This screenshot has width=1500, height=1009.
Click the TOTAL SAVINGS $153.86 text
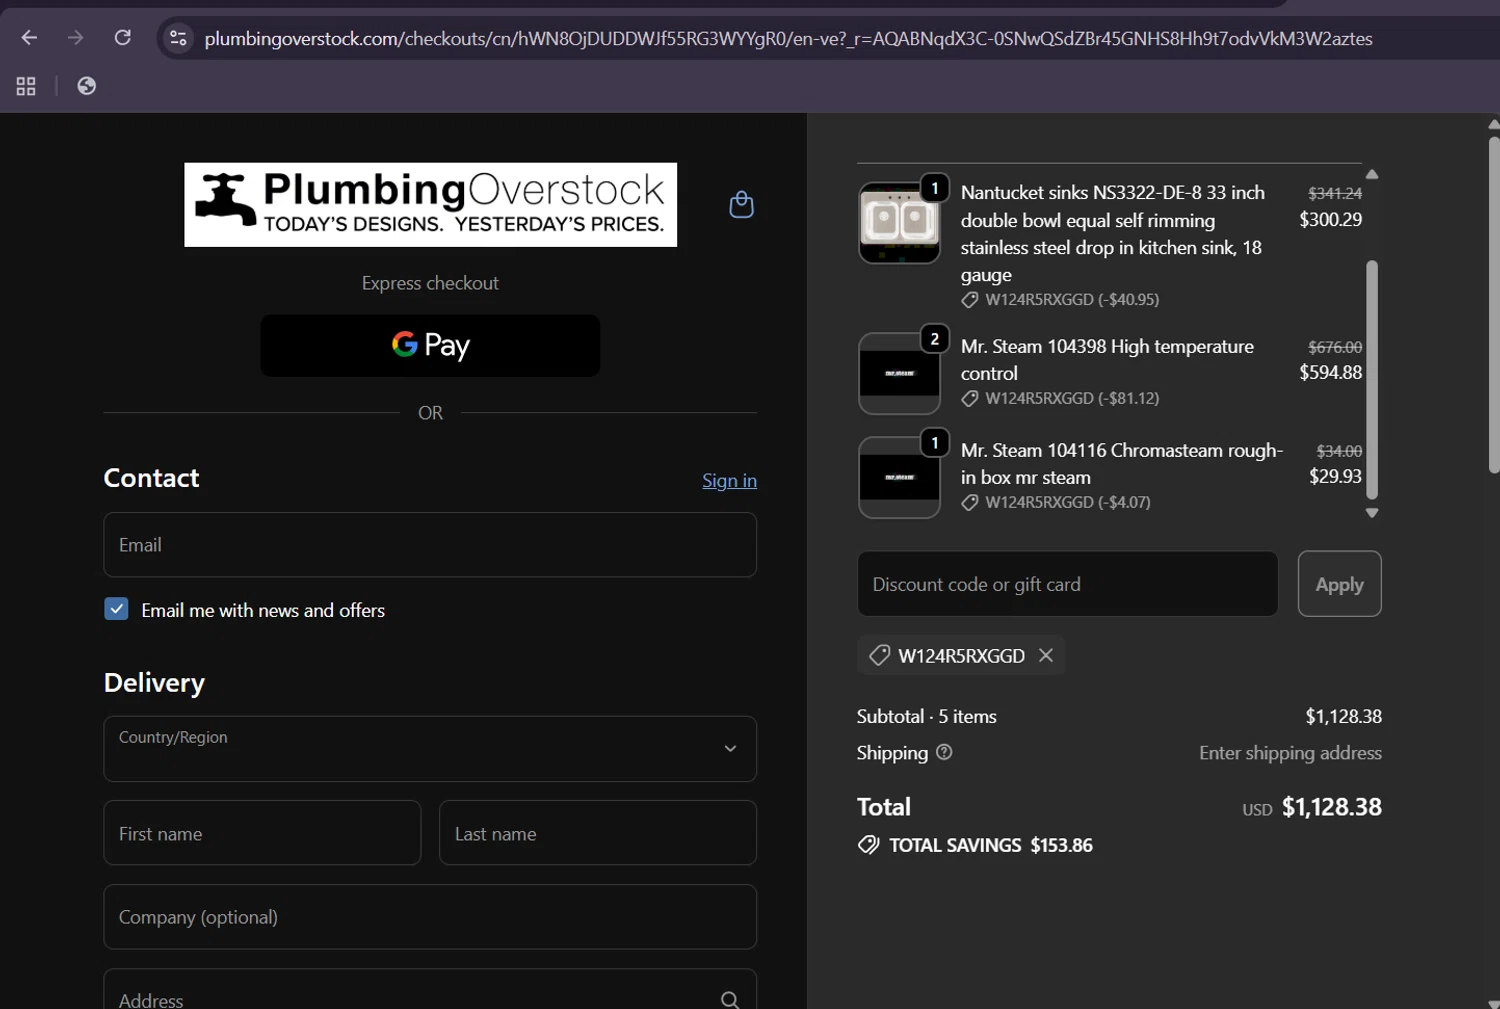click(x=991, y=845)
